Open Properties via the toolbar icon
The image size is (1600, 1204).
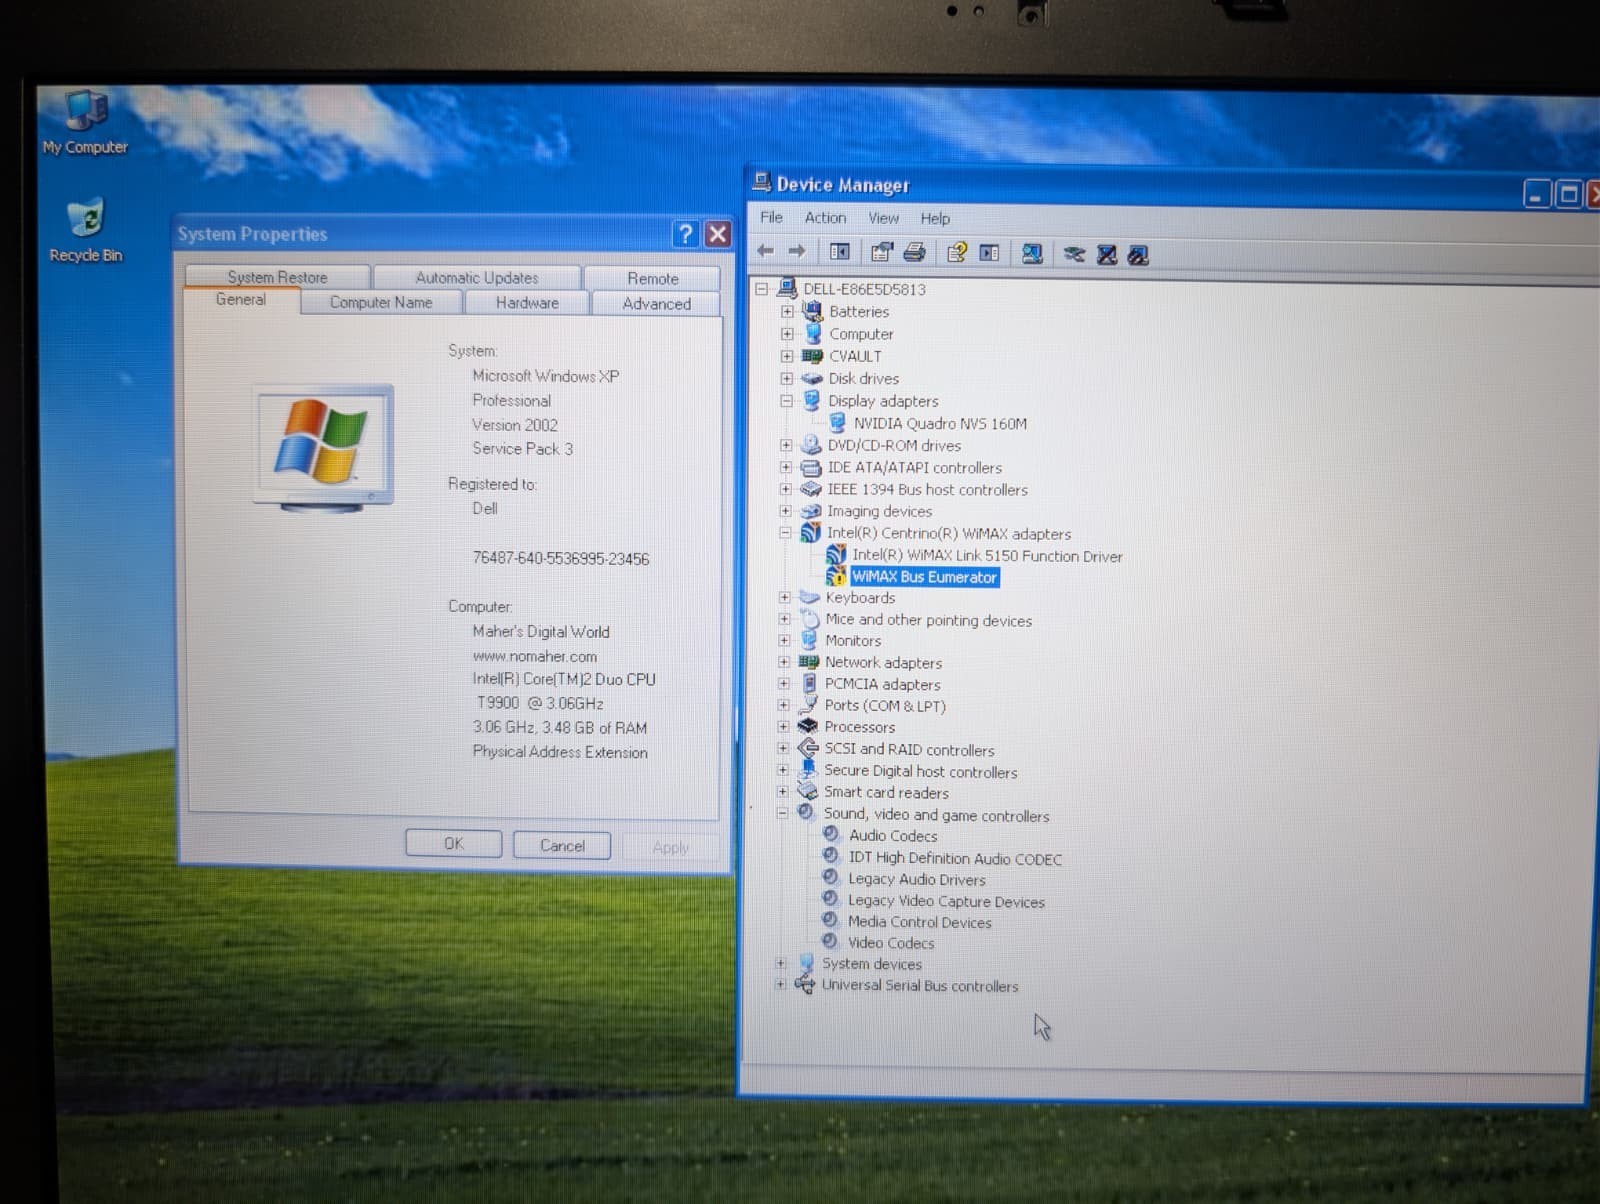[881, 253]
